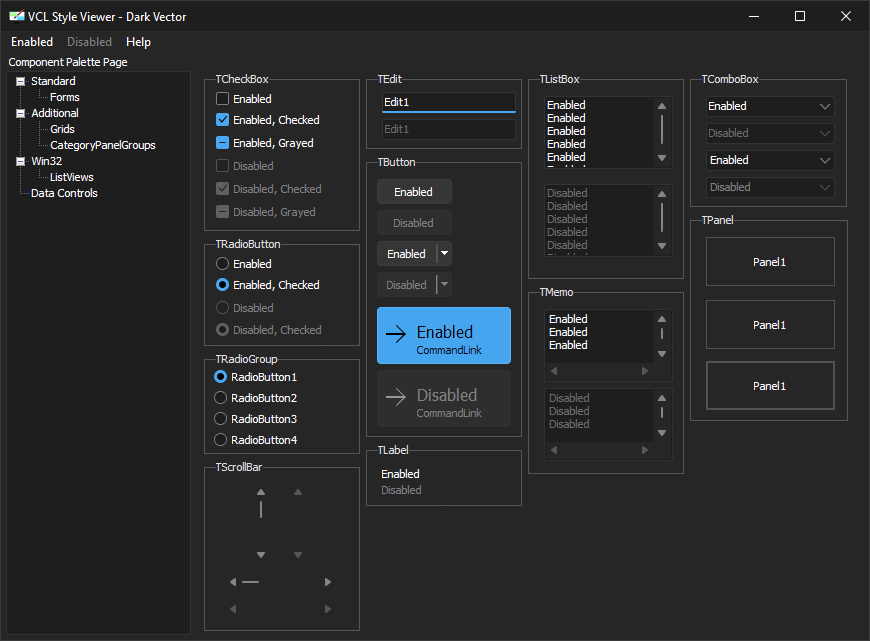Image resolution: width=870 pixels, height=641 pixels.
Task: Click down arrow of disabled TMemo scrollbar
Action: click(x=661, y=432)
